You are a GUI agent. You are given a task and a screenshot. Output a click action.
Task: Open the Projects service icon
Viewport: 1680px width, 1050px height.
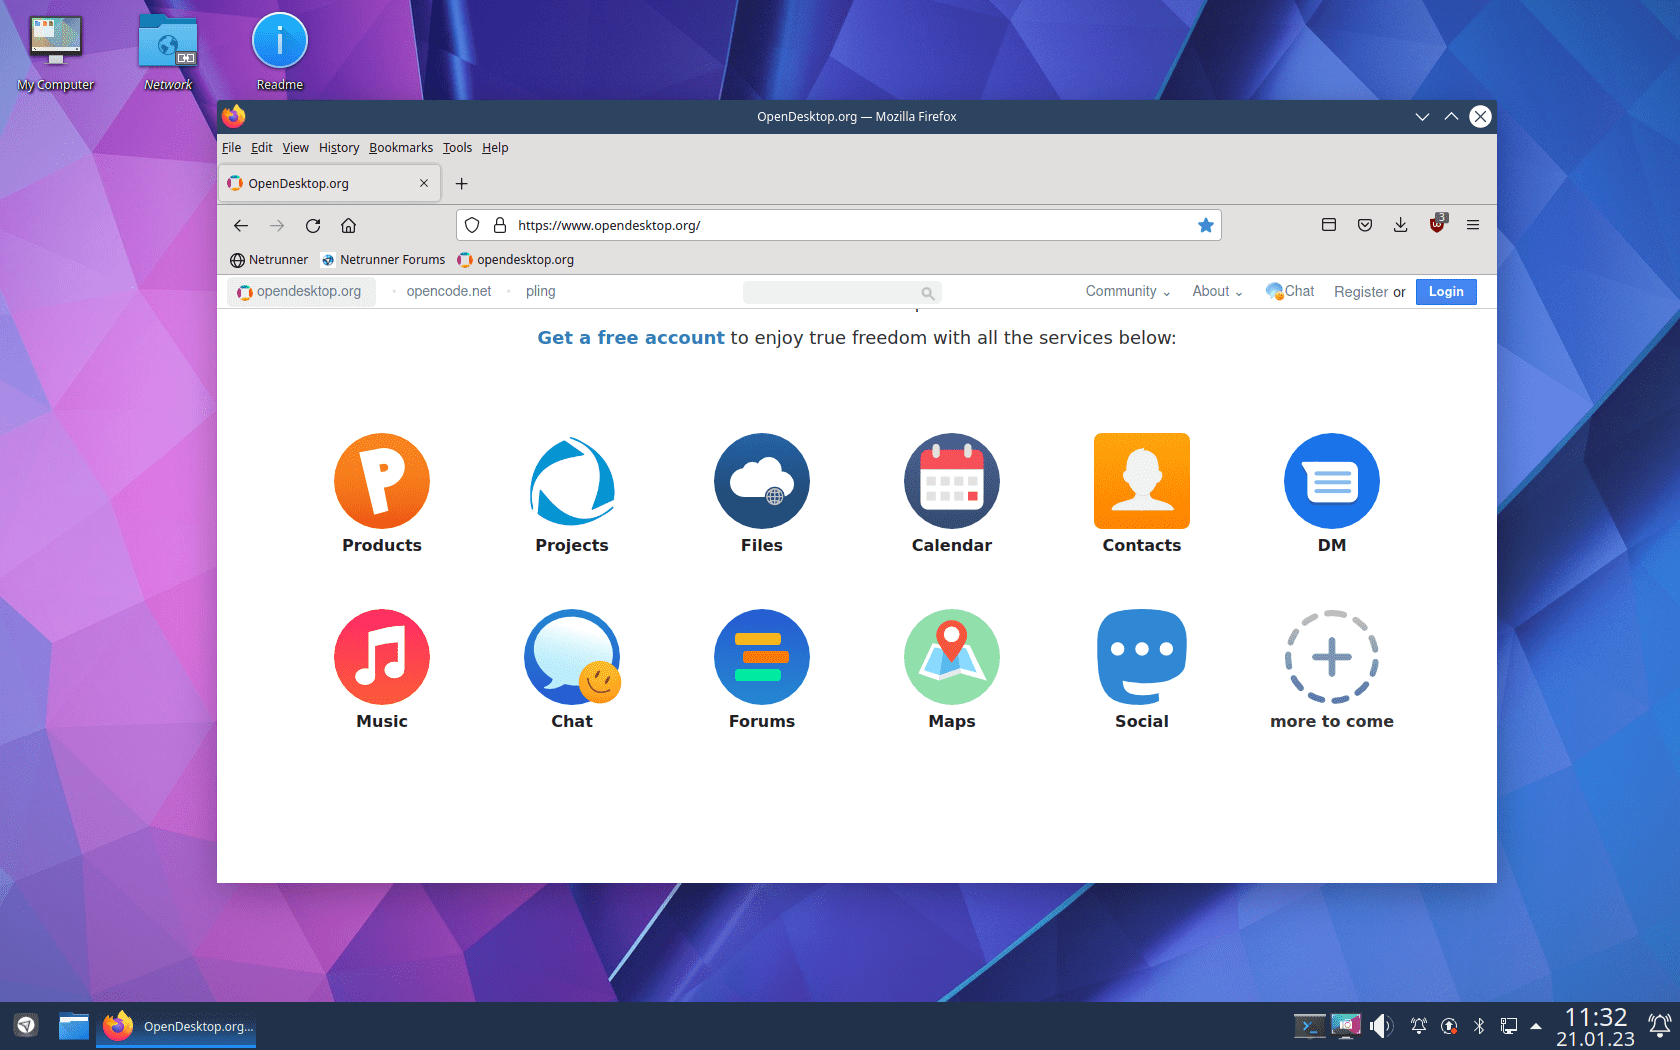(571, 481)
